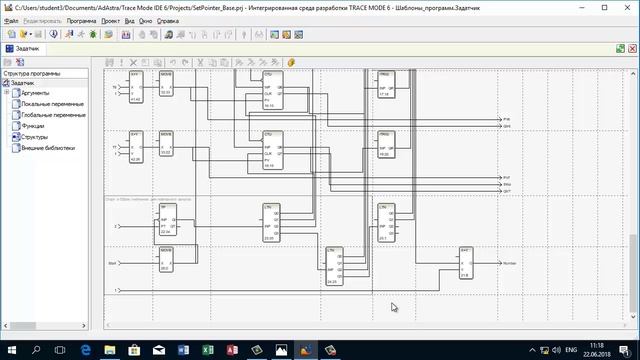Open the Проект menu
This screenshot has height=360, width=640.
(110, 21)
